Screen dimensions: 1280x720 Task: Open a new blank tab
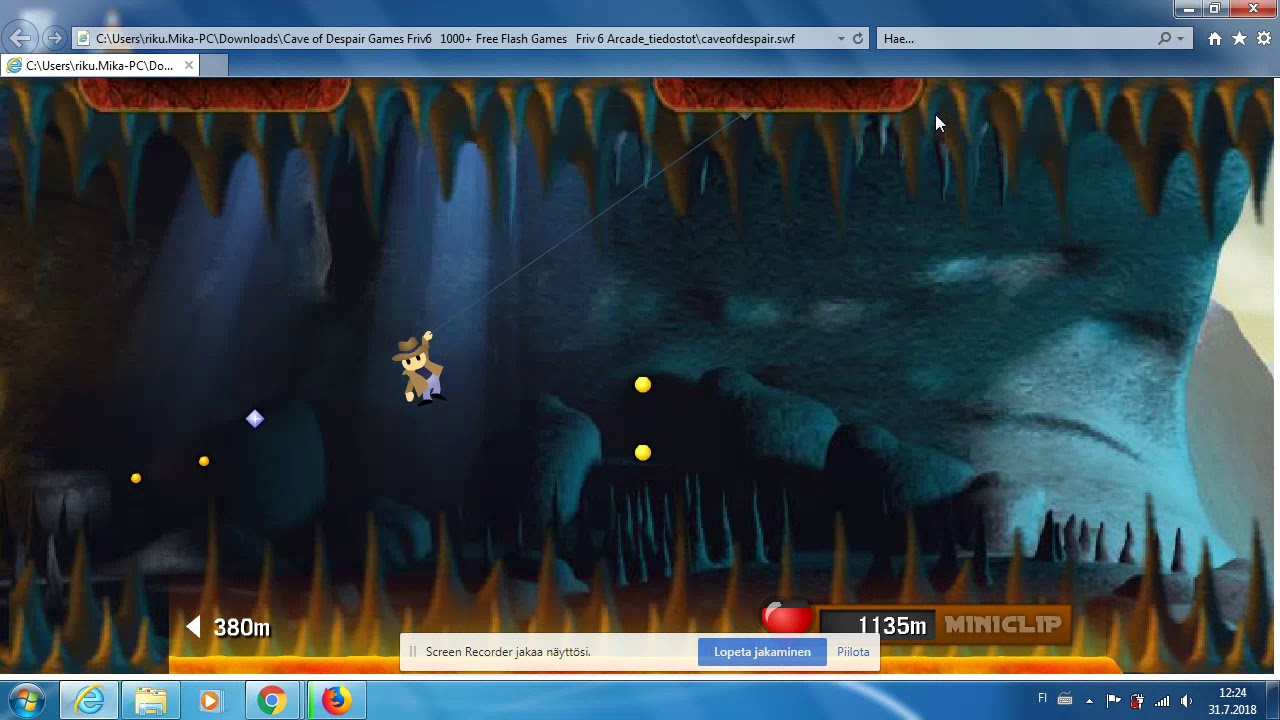click(214, 66)
